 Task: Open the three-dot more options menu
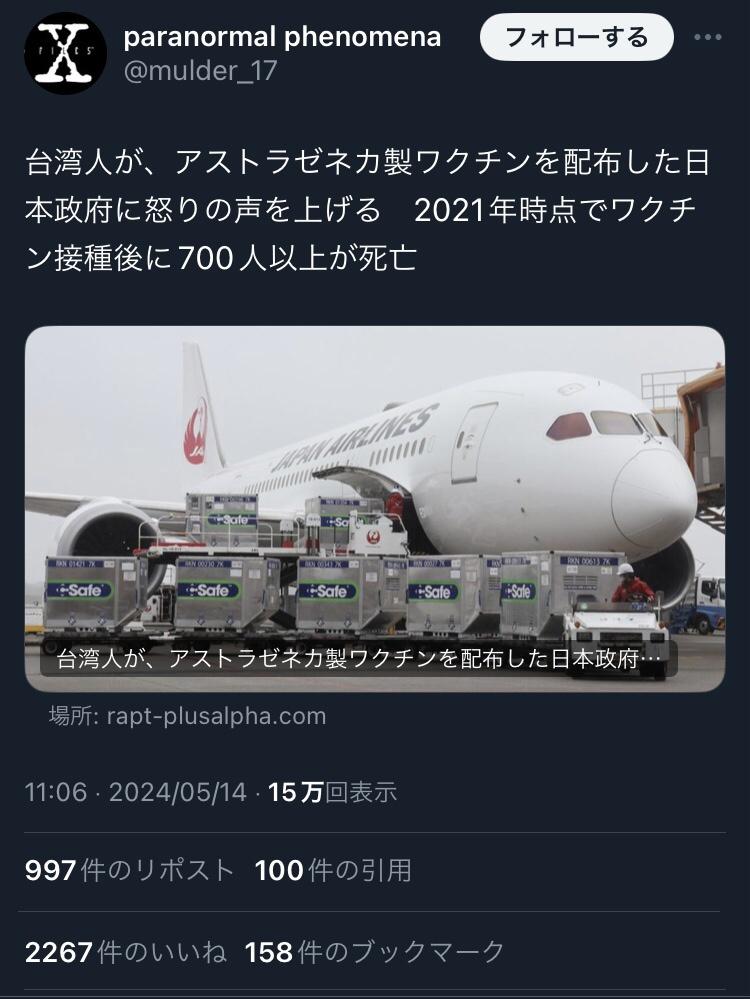click(x=707, y=37)
